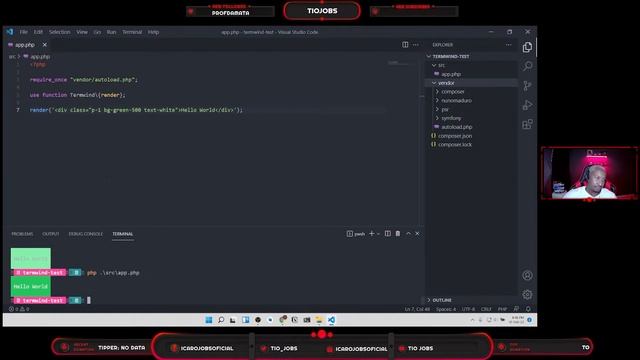Expand the symfony folder

tap(471, 118)
